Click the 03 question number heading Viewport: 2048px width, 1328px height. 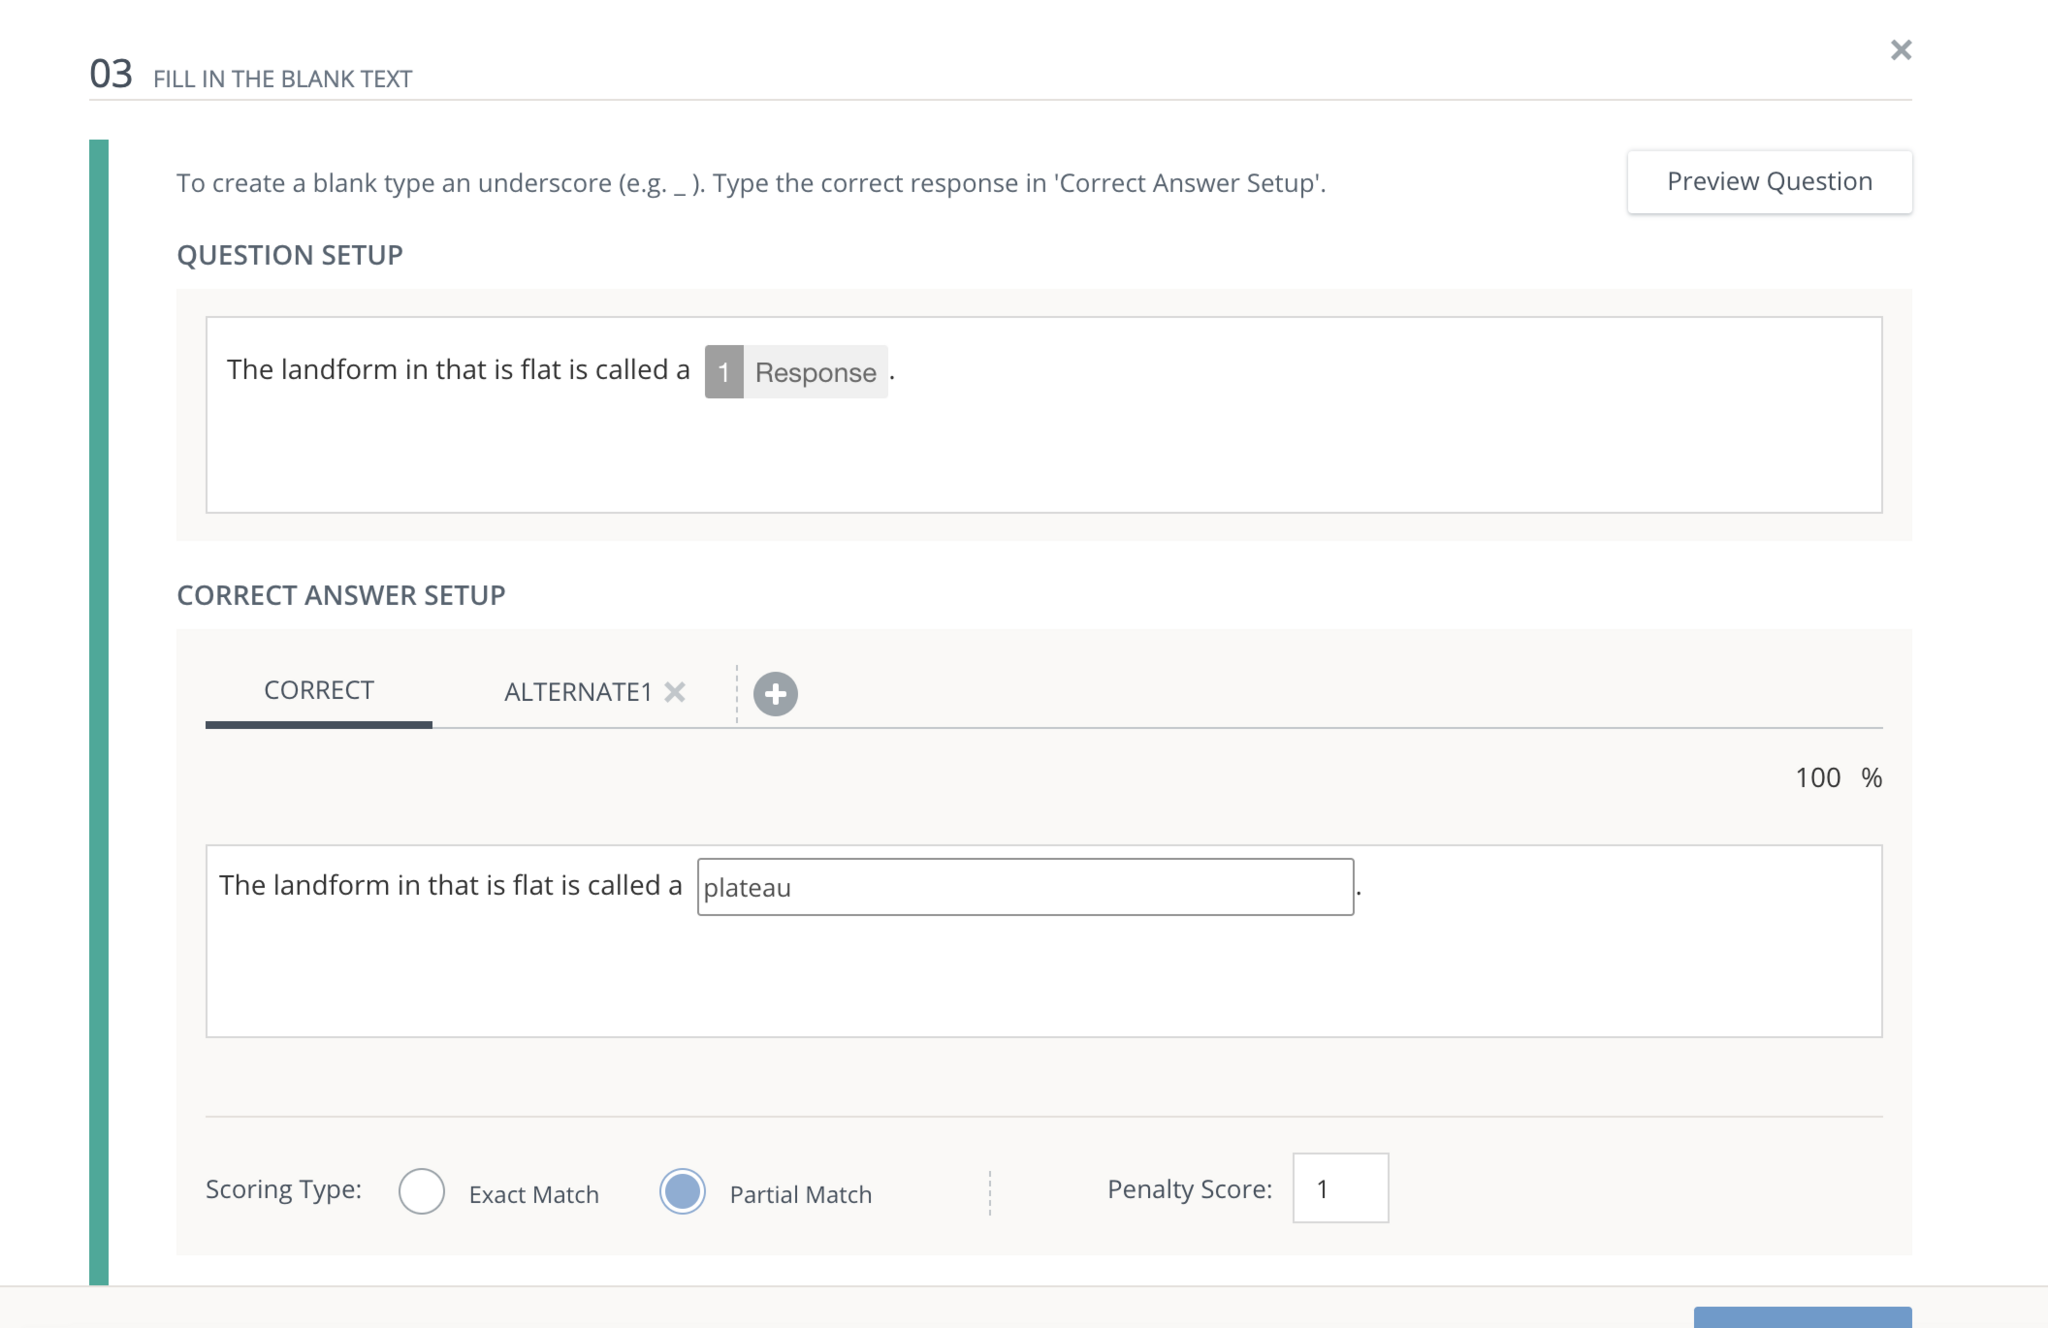[110, 74]
